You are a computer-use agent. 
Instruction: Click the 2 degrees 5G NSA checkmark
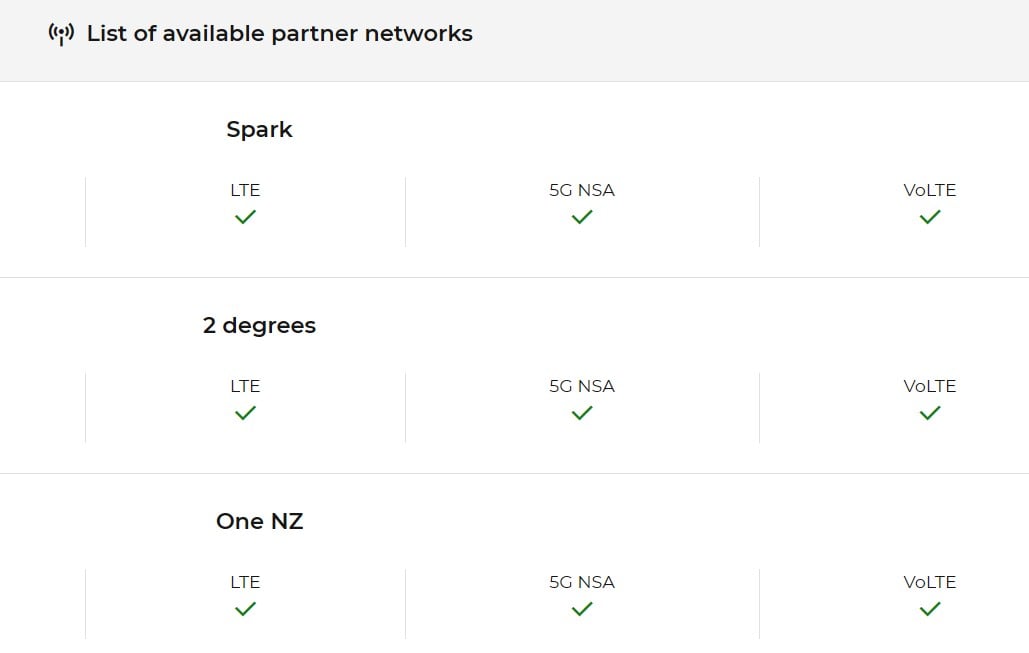[582, 412]
